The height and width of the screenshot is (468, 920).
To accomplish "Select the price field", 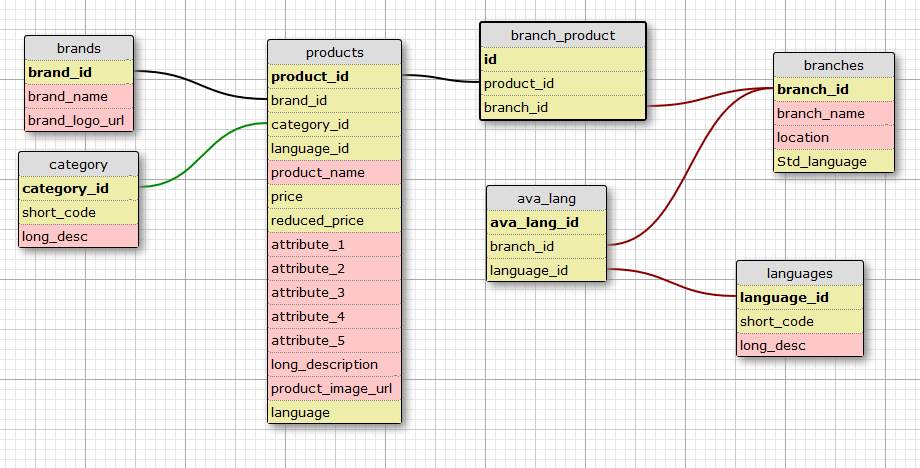I will click(x=334, y=196).
